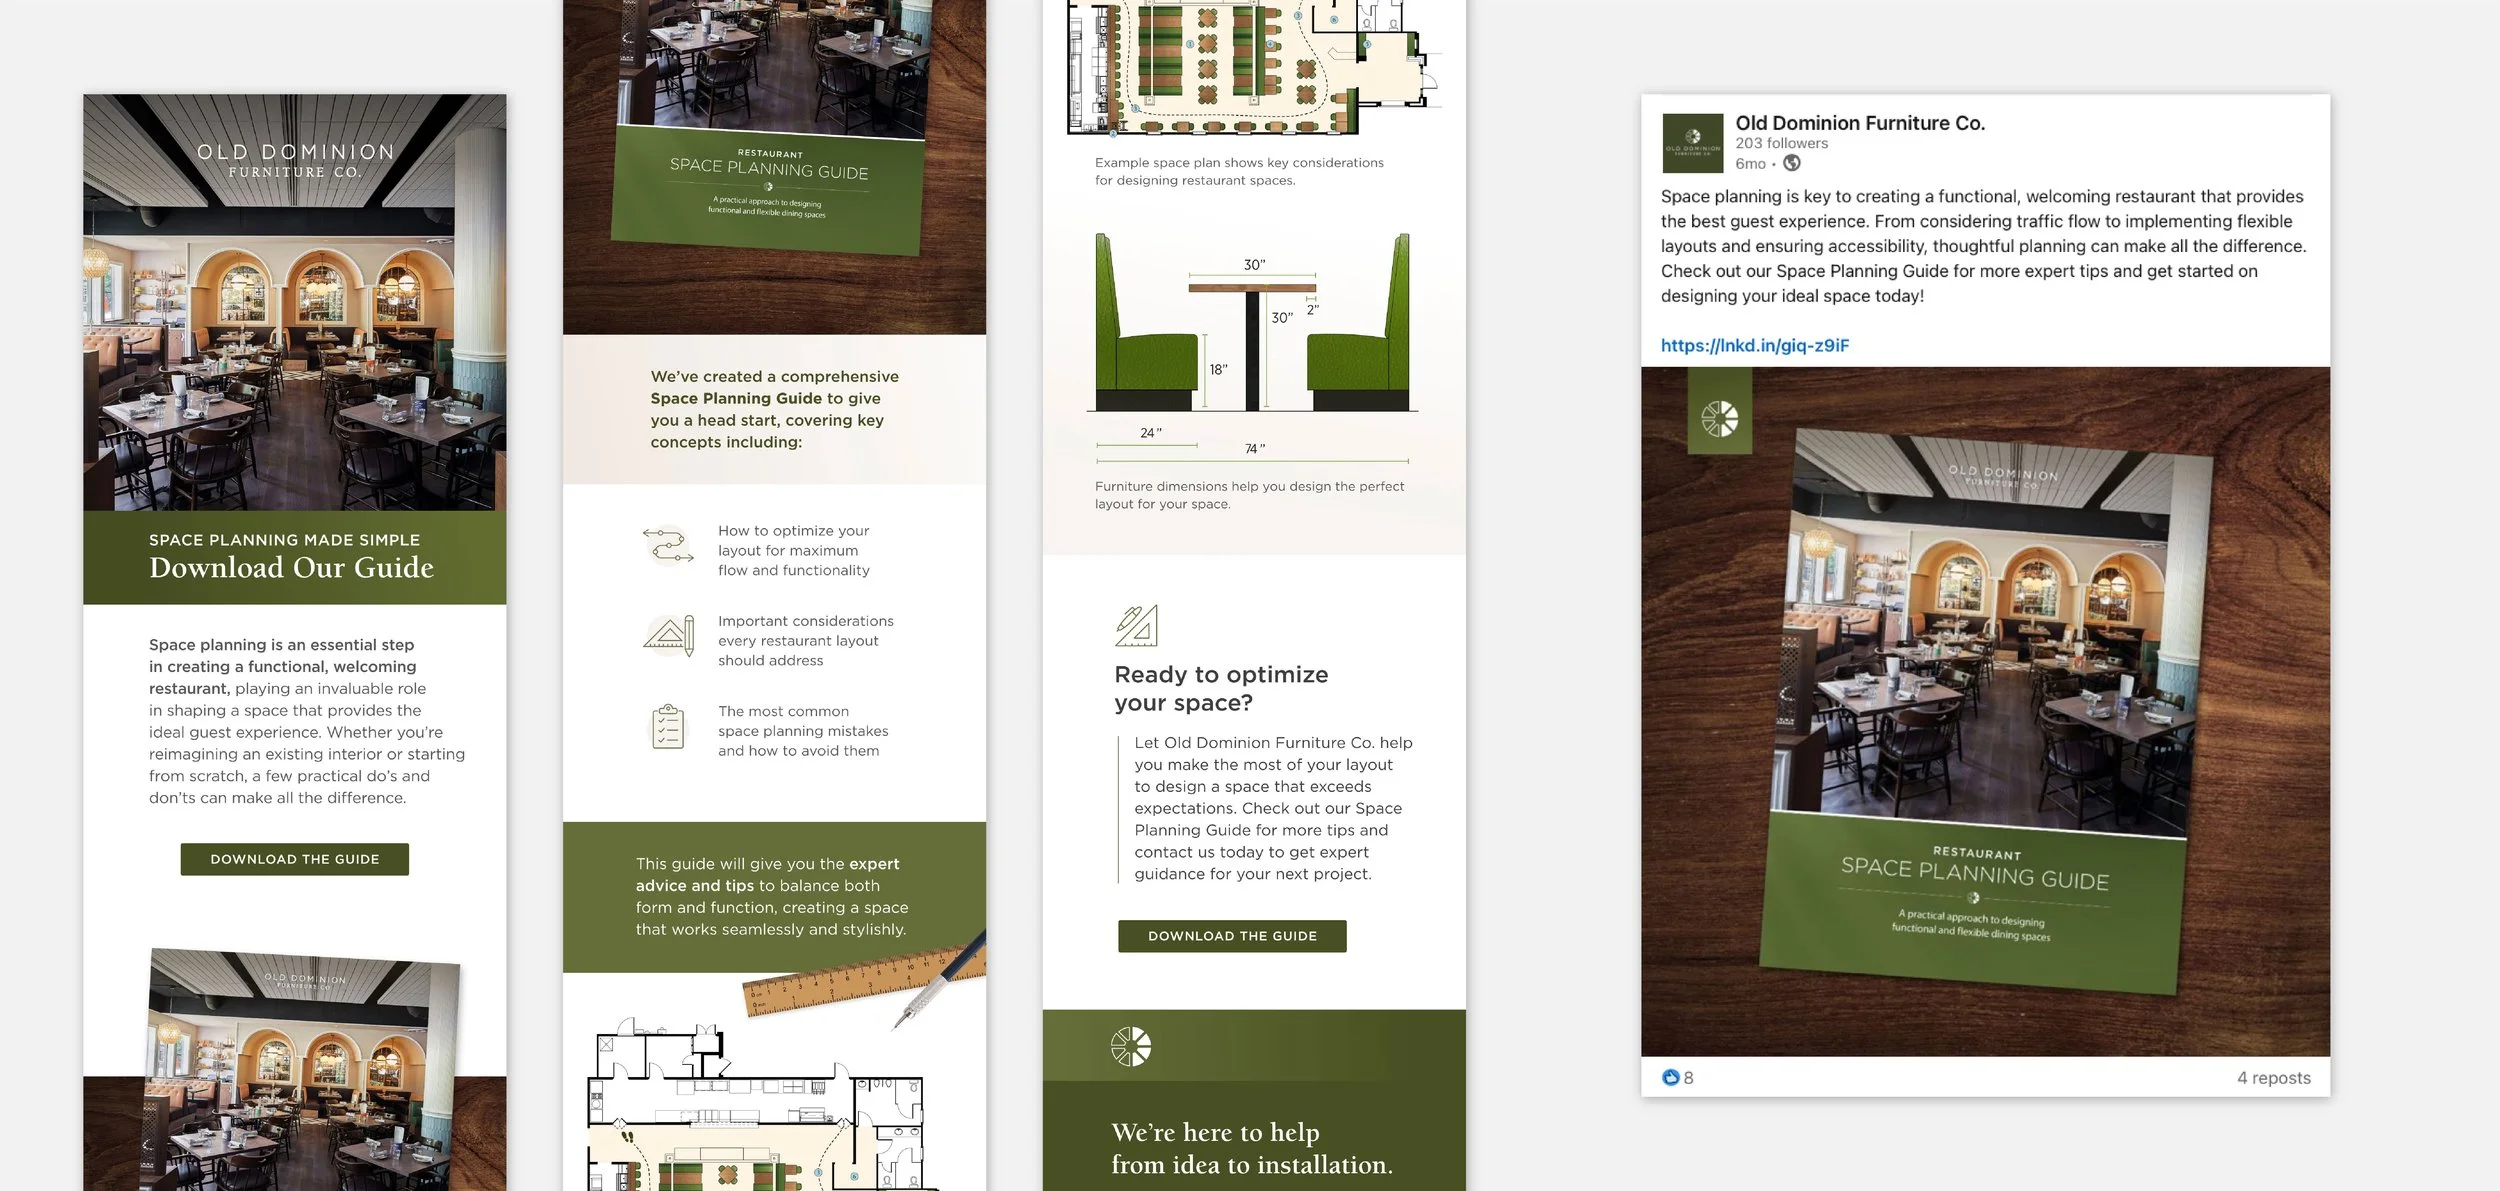
Task: View the 4 reposts count
Action: (x=2273, y=1077)
